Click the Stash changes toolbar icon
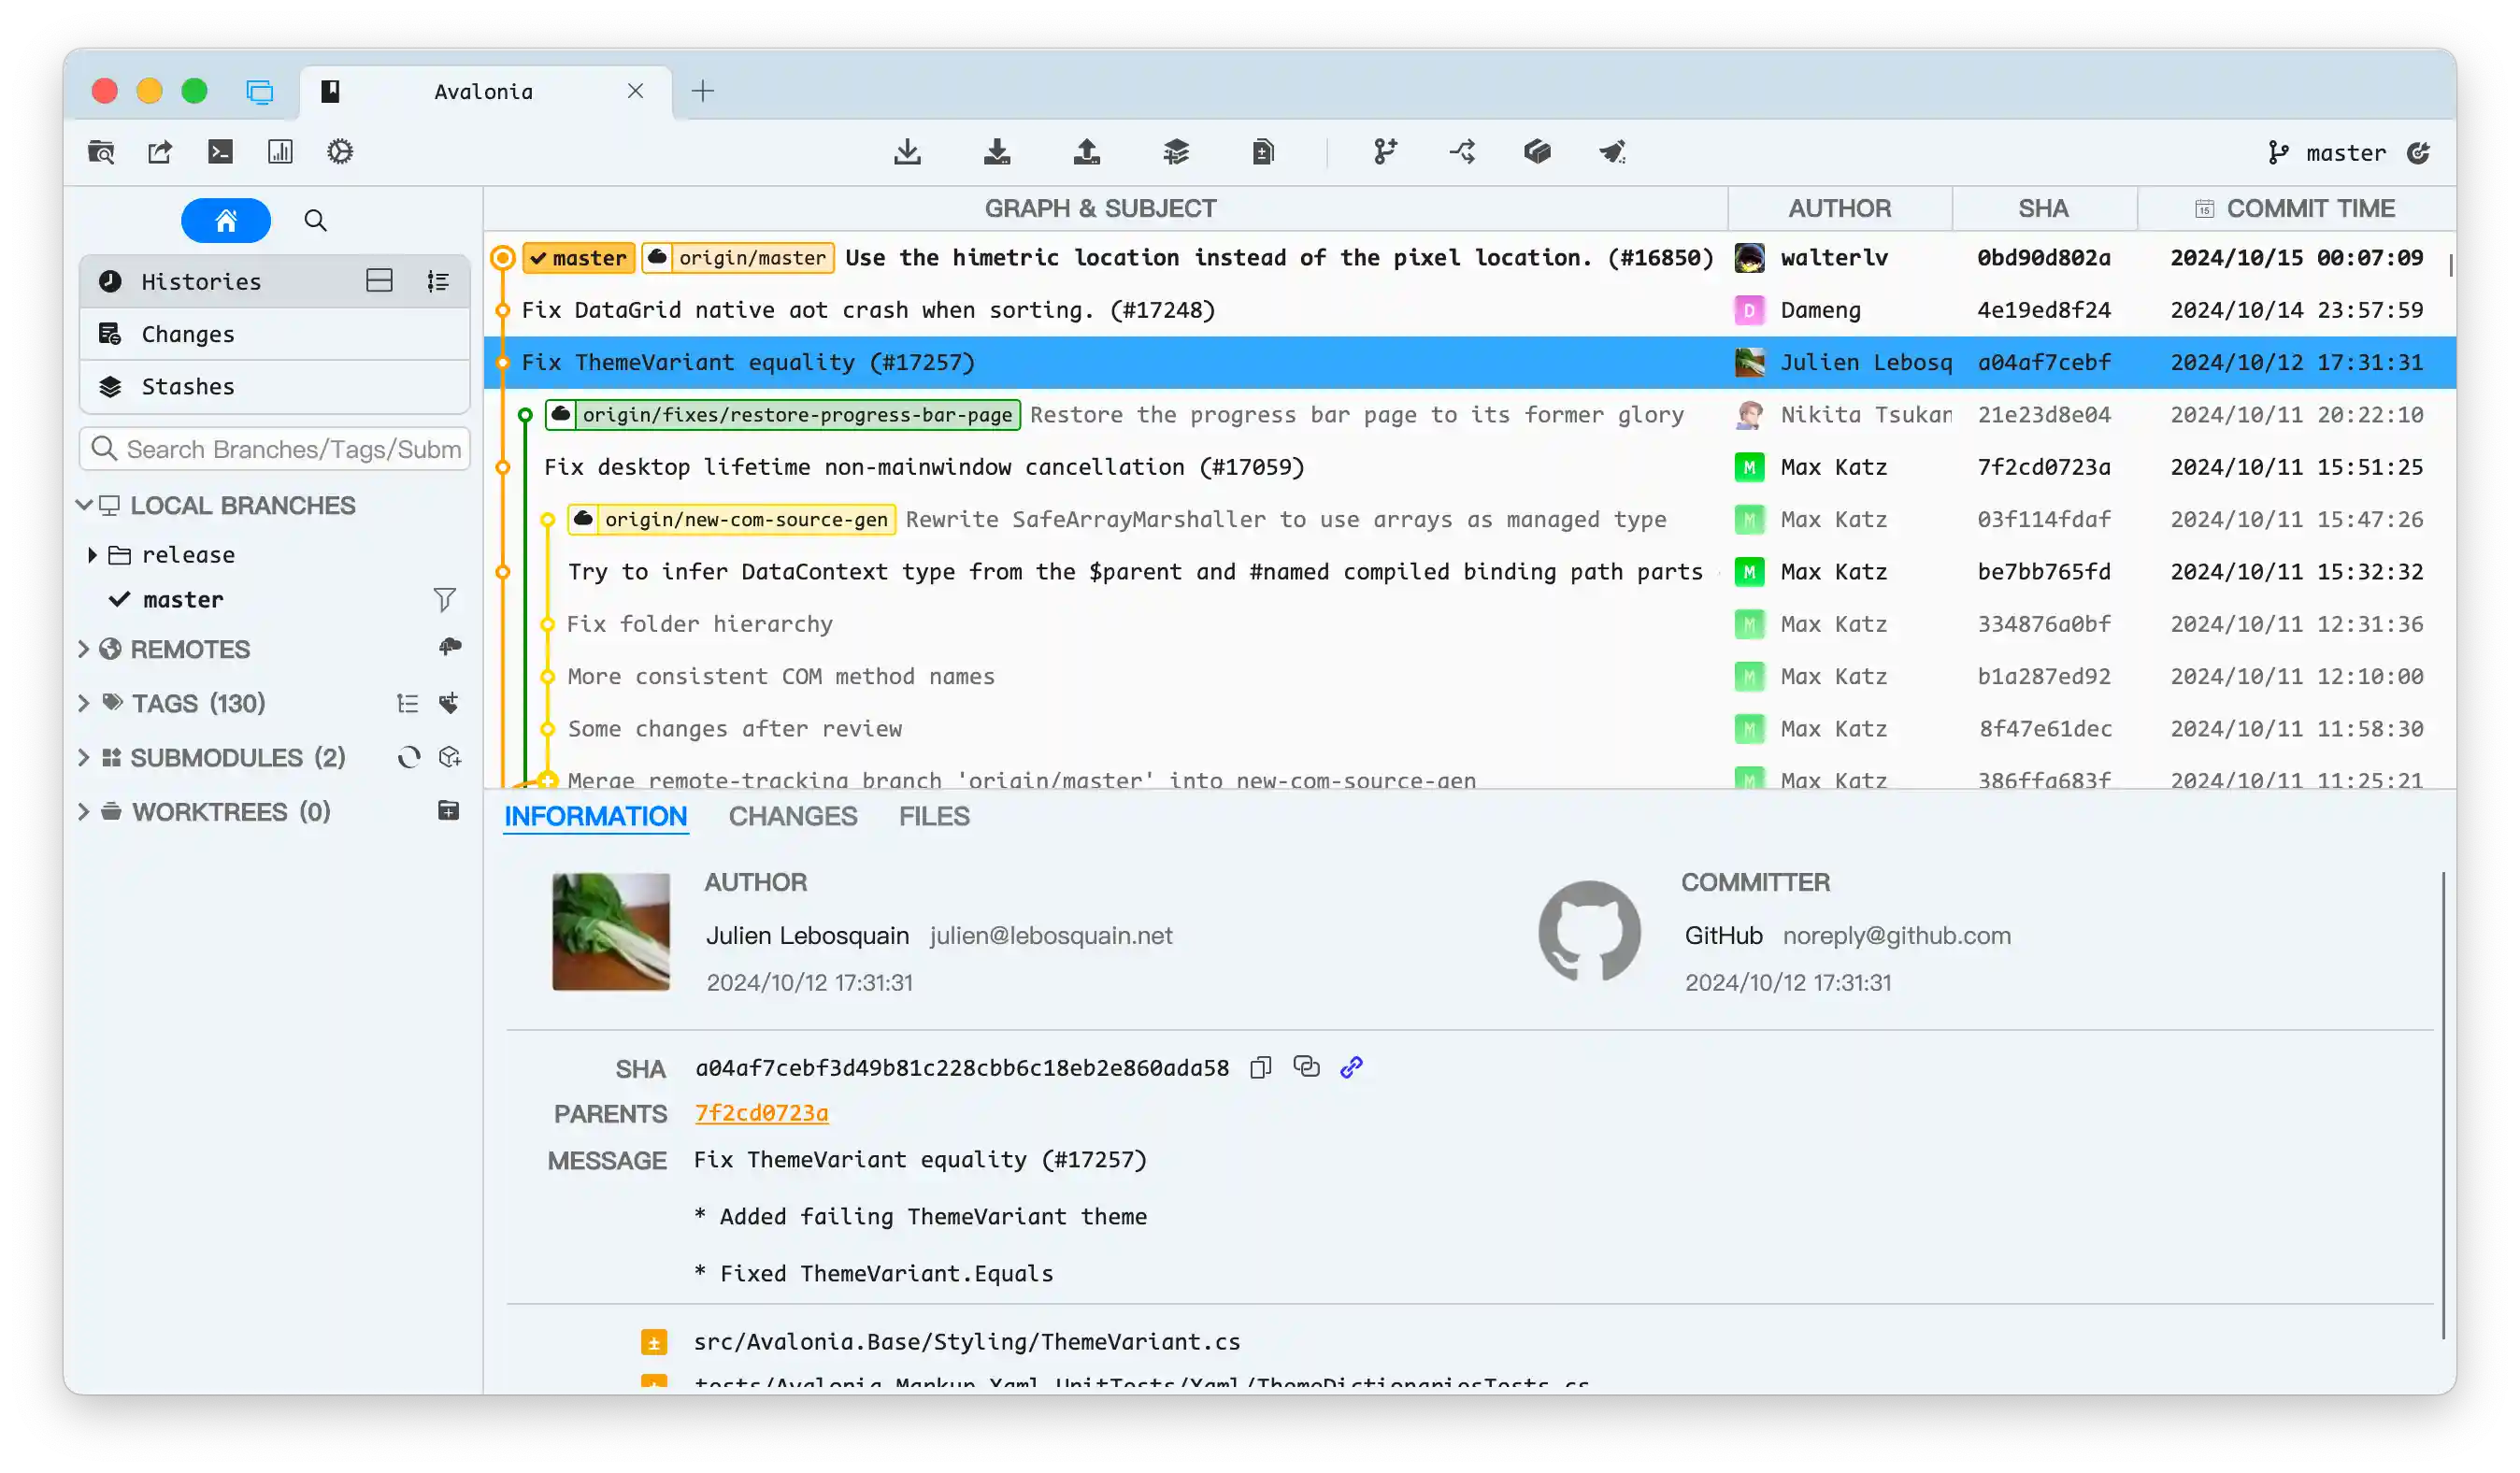 tap(1176, 152)
